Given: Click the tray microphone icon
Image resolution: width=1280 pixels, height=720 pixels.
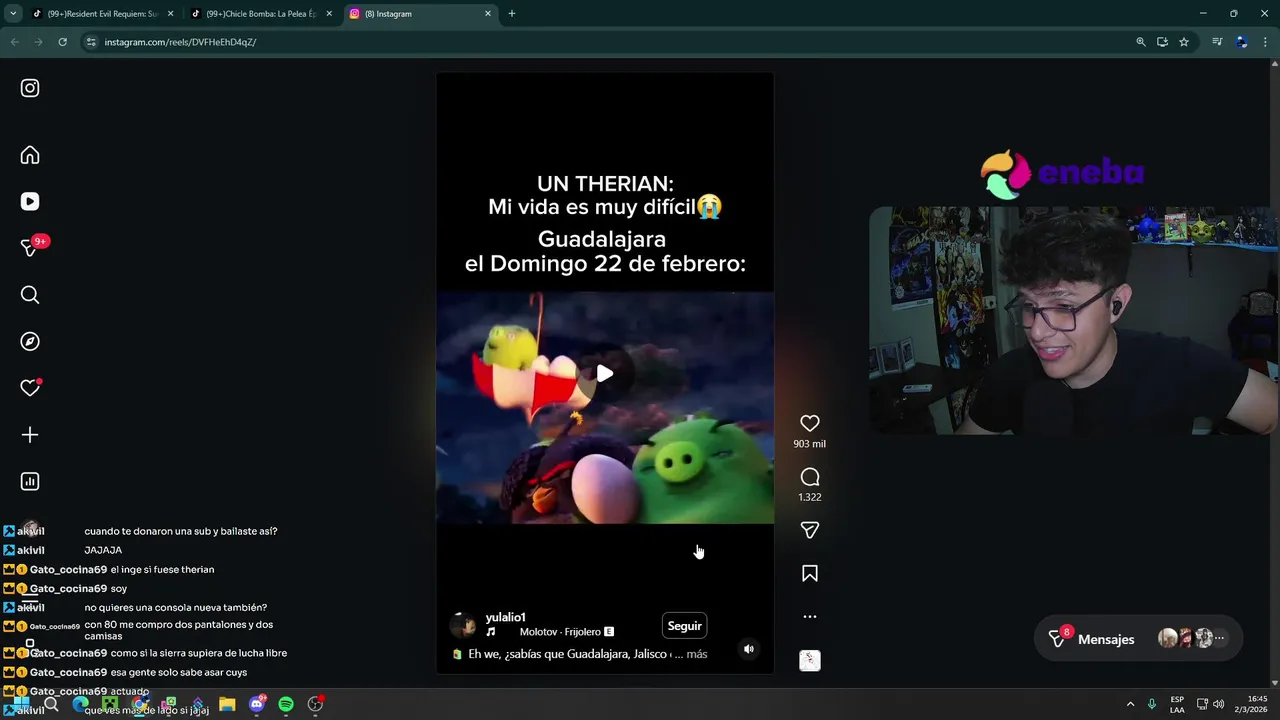Looking at the screenshot, I should point(1152,704).
